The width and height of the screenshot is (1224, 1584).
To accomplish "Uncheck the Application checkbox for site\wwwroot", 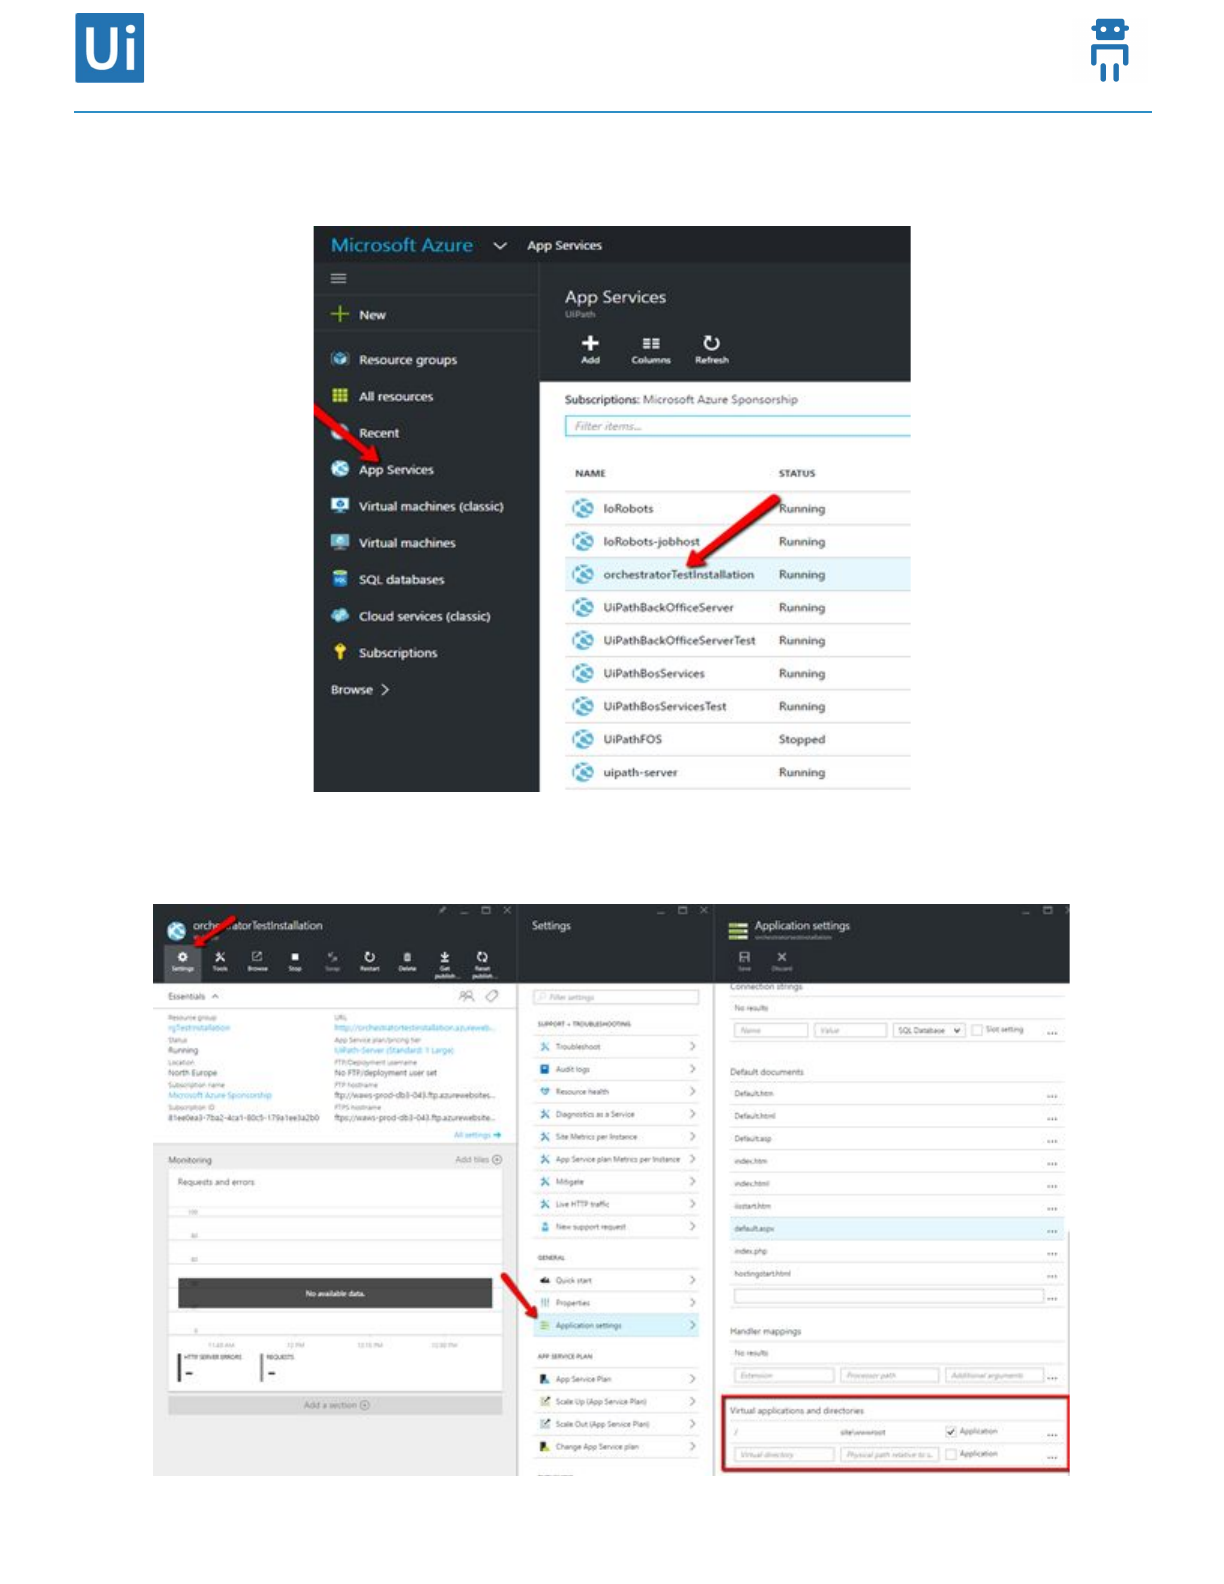I will point(951,1432).
